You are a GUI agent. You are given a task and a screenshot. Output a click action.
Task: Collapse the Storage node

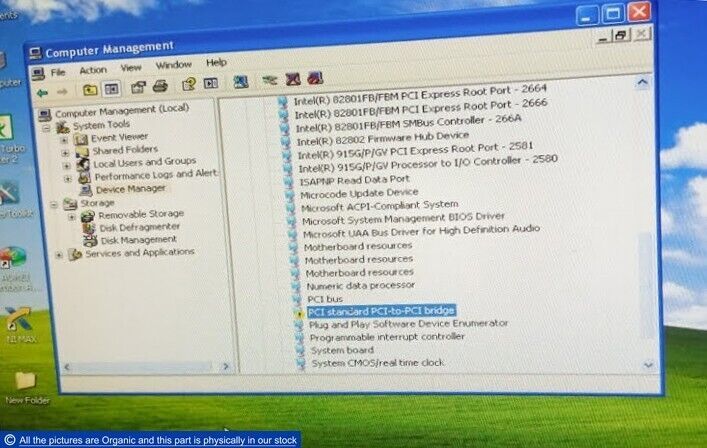tap(54, 206)
